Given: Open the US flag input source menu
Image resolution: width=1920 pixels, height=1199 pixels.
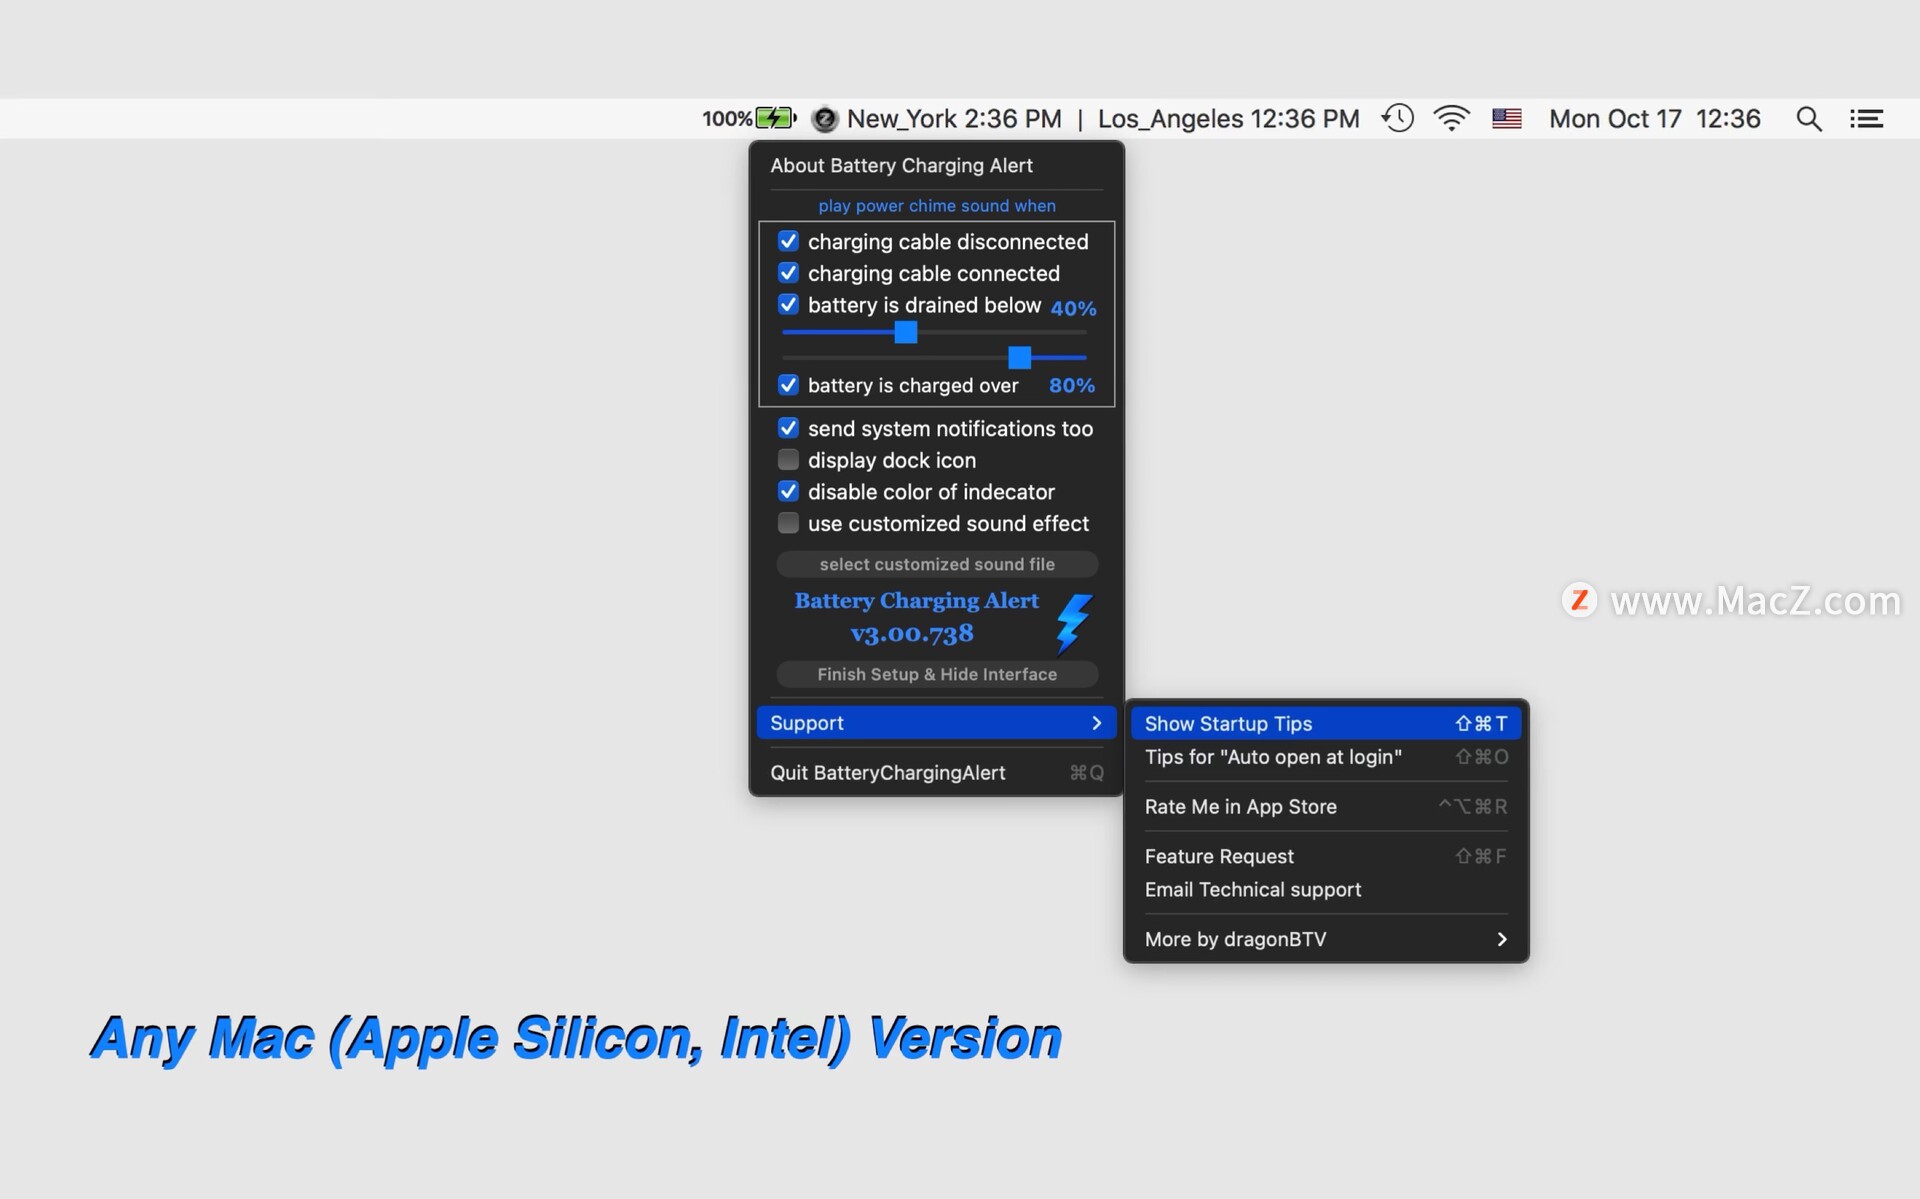Looking at the screenshot, I should 1507,118.
